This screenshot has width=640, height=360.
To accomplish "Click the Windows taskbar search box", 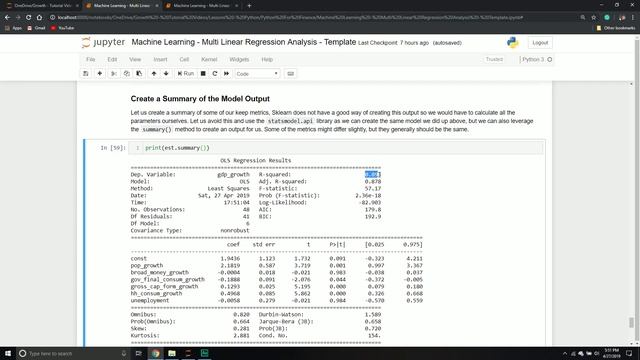I will [x=73, y=353].
